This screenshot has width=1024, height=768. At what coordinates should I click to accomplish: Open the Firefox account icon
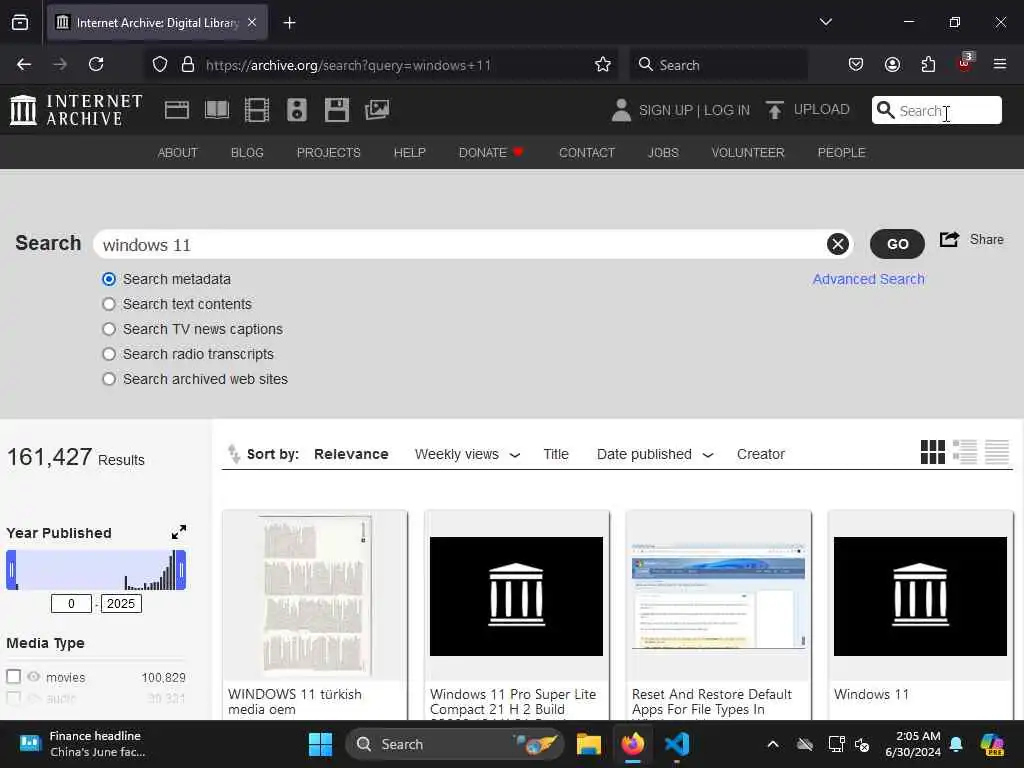(x=892, y=64)
